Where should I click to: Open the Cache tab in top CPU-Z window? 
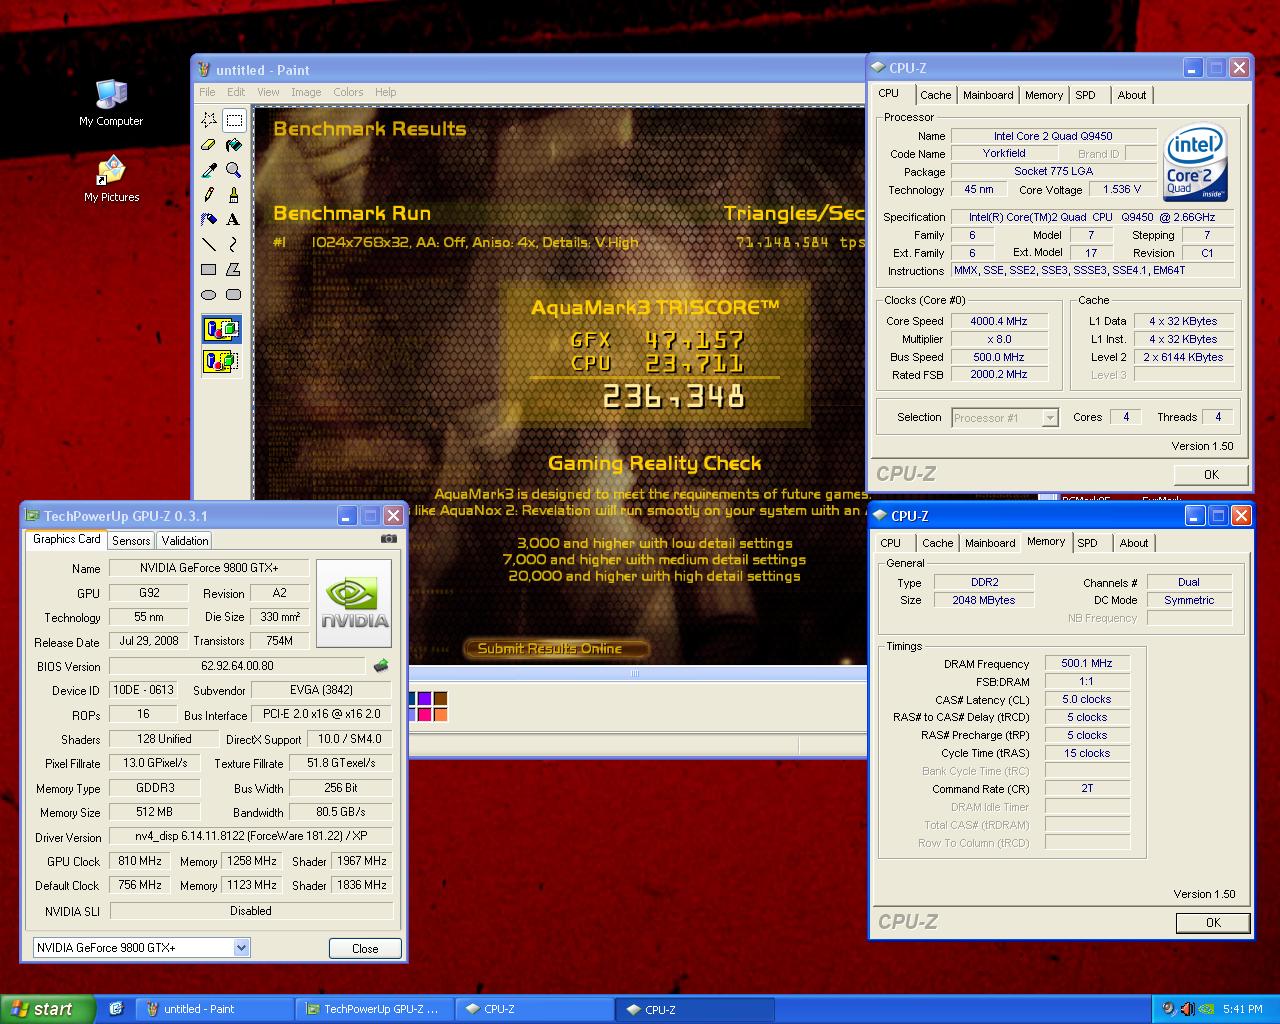pos(936,95)
